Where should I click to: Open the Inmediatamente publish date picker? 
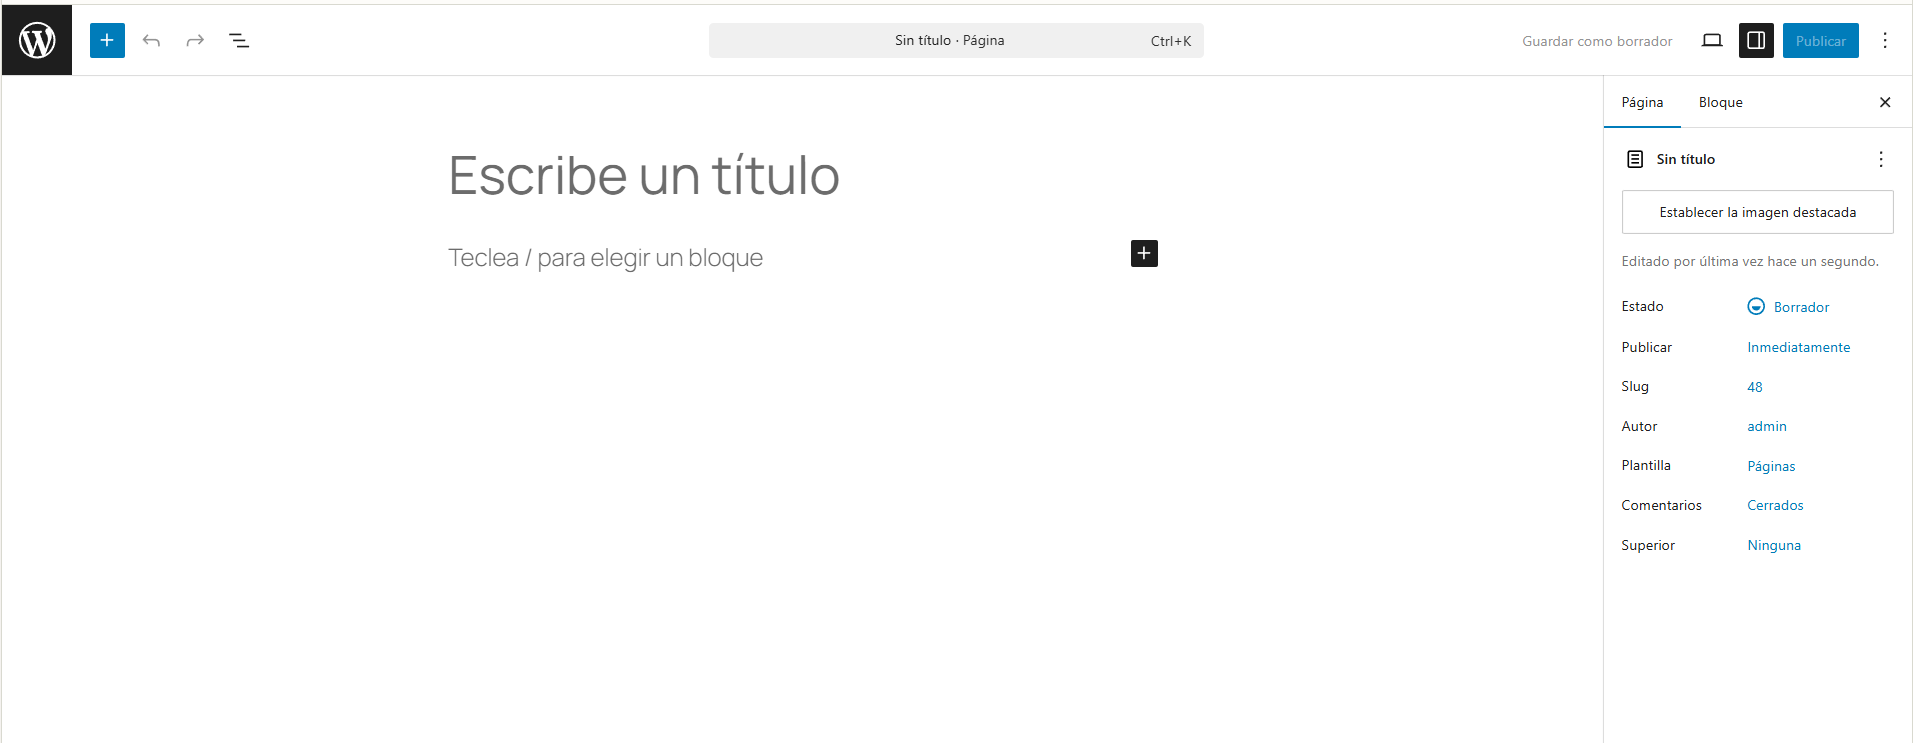pyautogui.click(x=1798, y=347)
